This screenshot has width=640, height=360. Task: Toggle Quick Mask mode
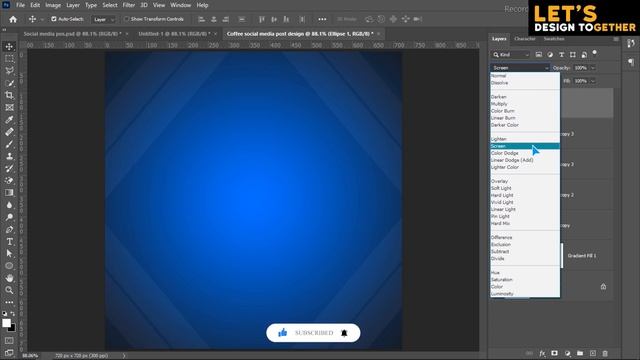[x=9, y=340]
